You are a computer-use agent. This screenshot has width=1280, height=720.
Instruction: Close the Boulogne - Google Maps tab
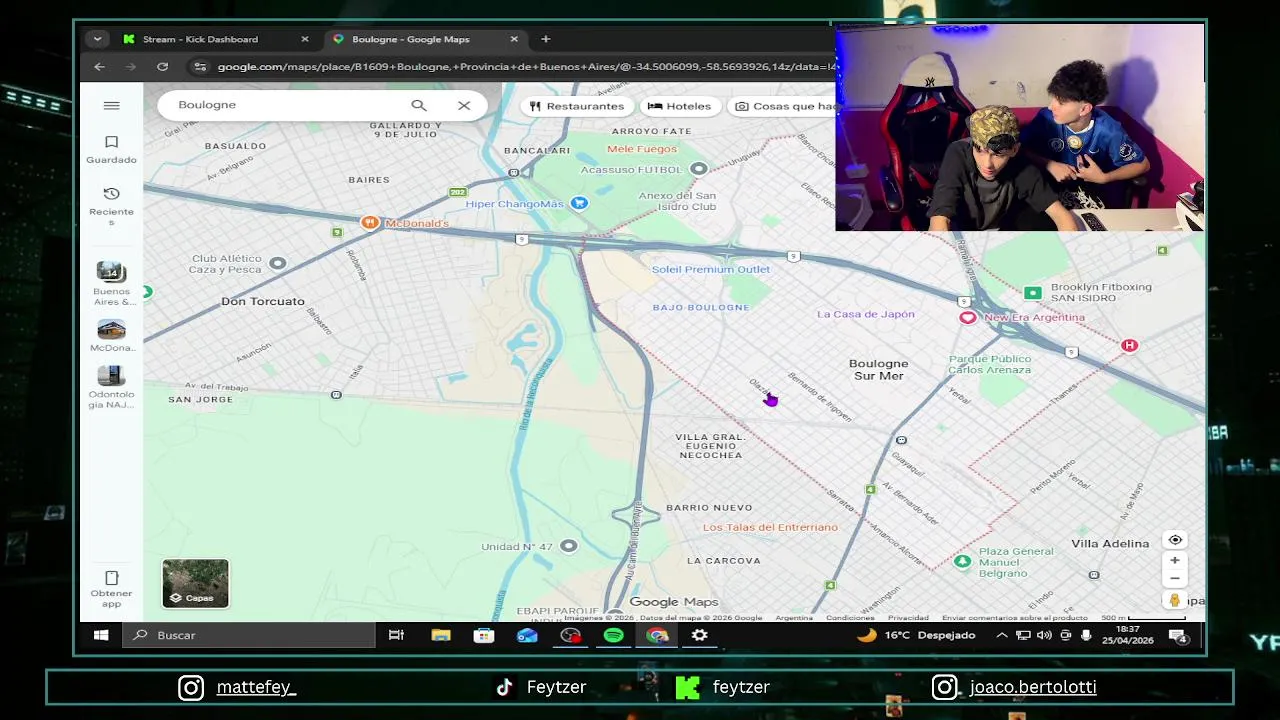514,39
